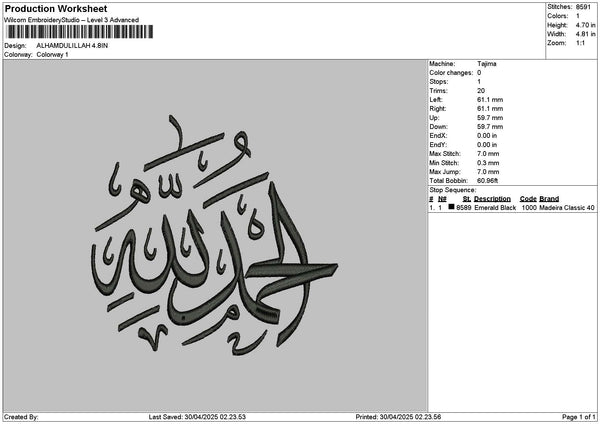Select the EndX 0.00 in value

[x=487, y=136]
